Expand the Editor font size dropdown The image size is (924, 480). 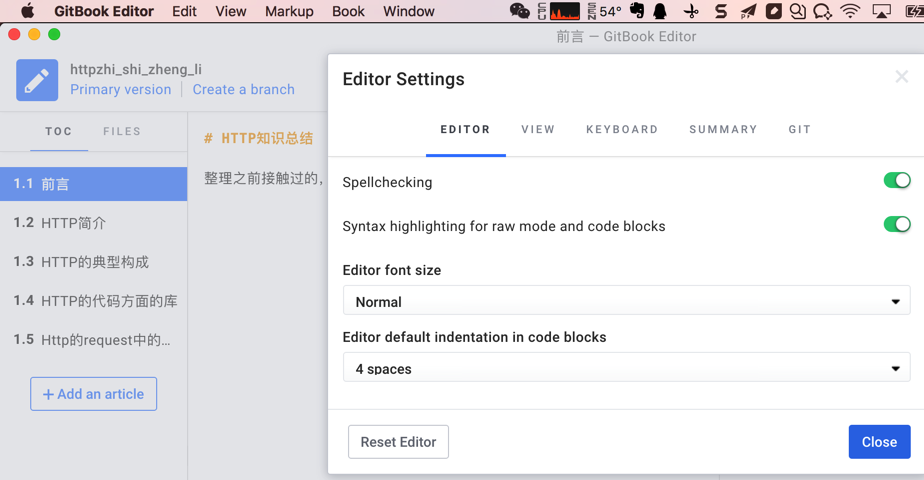point(626,301)
